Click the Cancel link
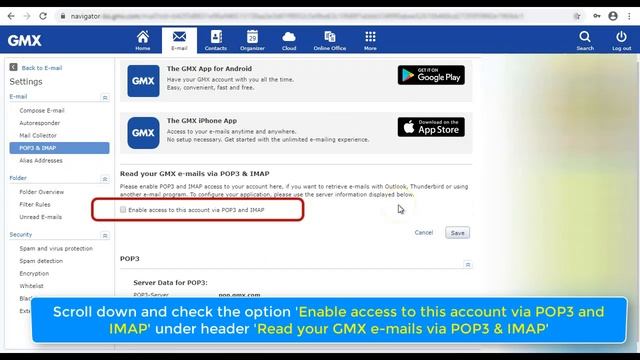Viewport: 640px width, 360px height. [424, 233]
